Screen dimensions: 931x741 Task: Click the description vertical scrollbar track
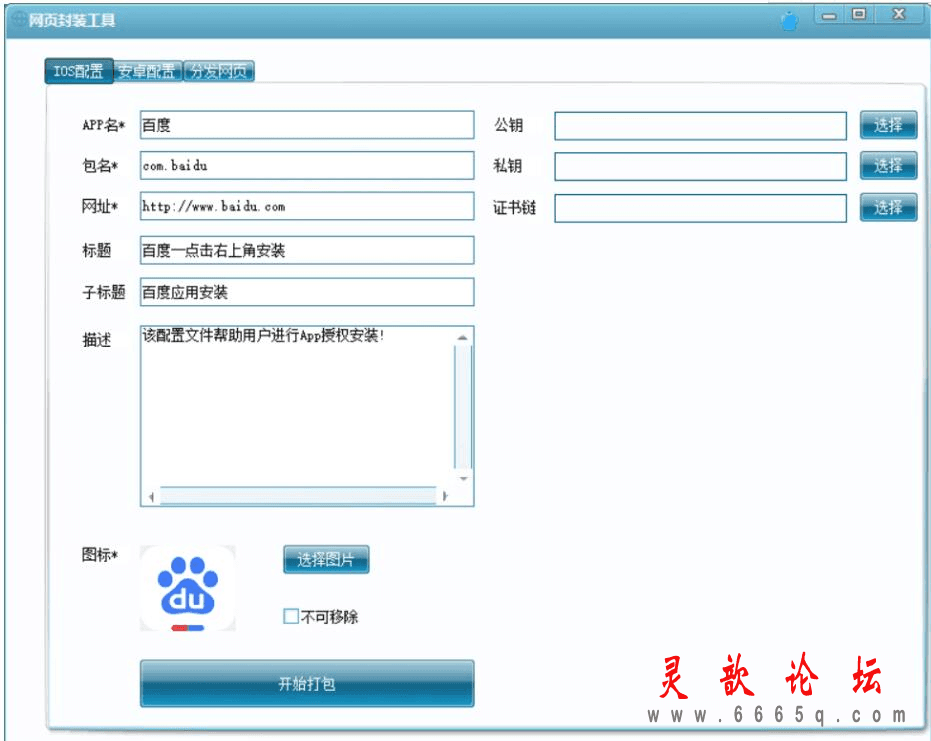click(463, 407)
